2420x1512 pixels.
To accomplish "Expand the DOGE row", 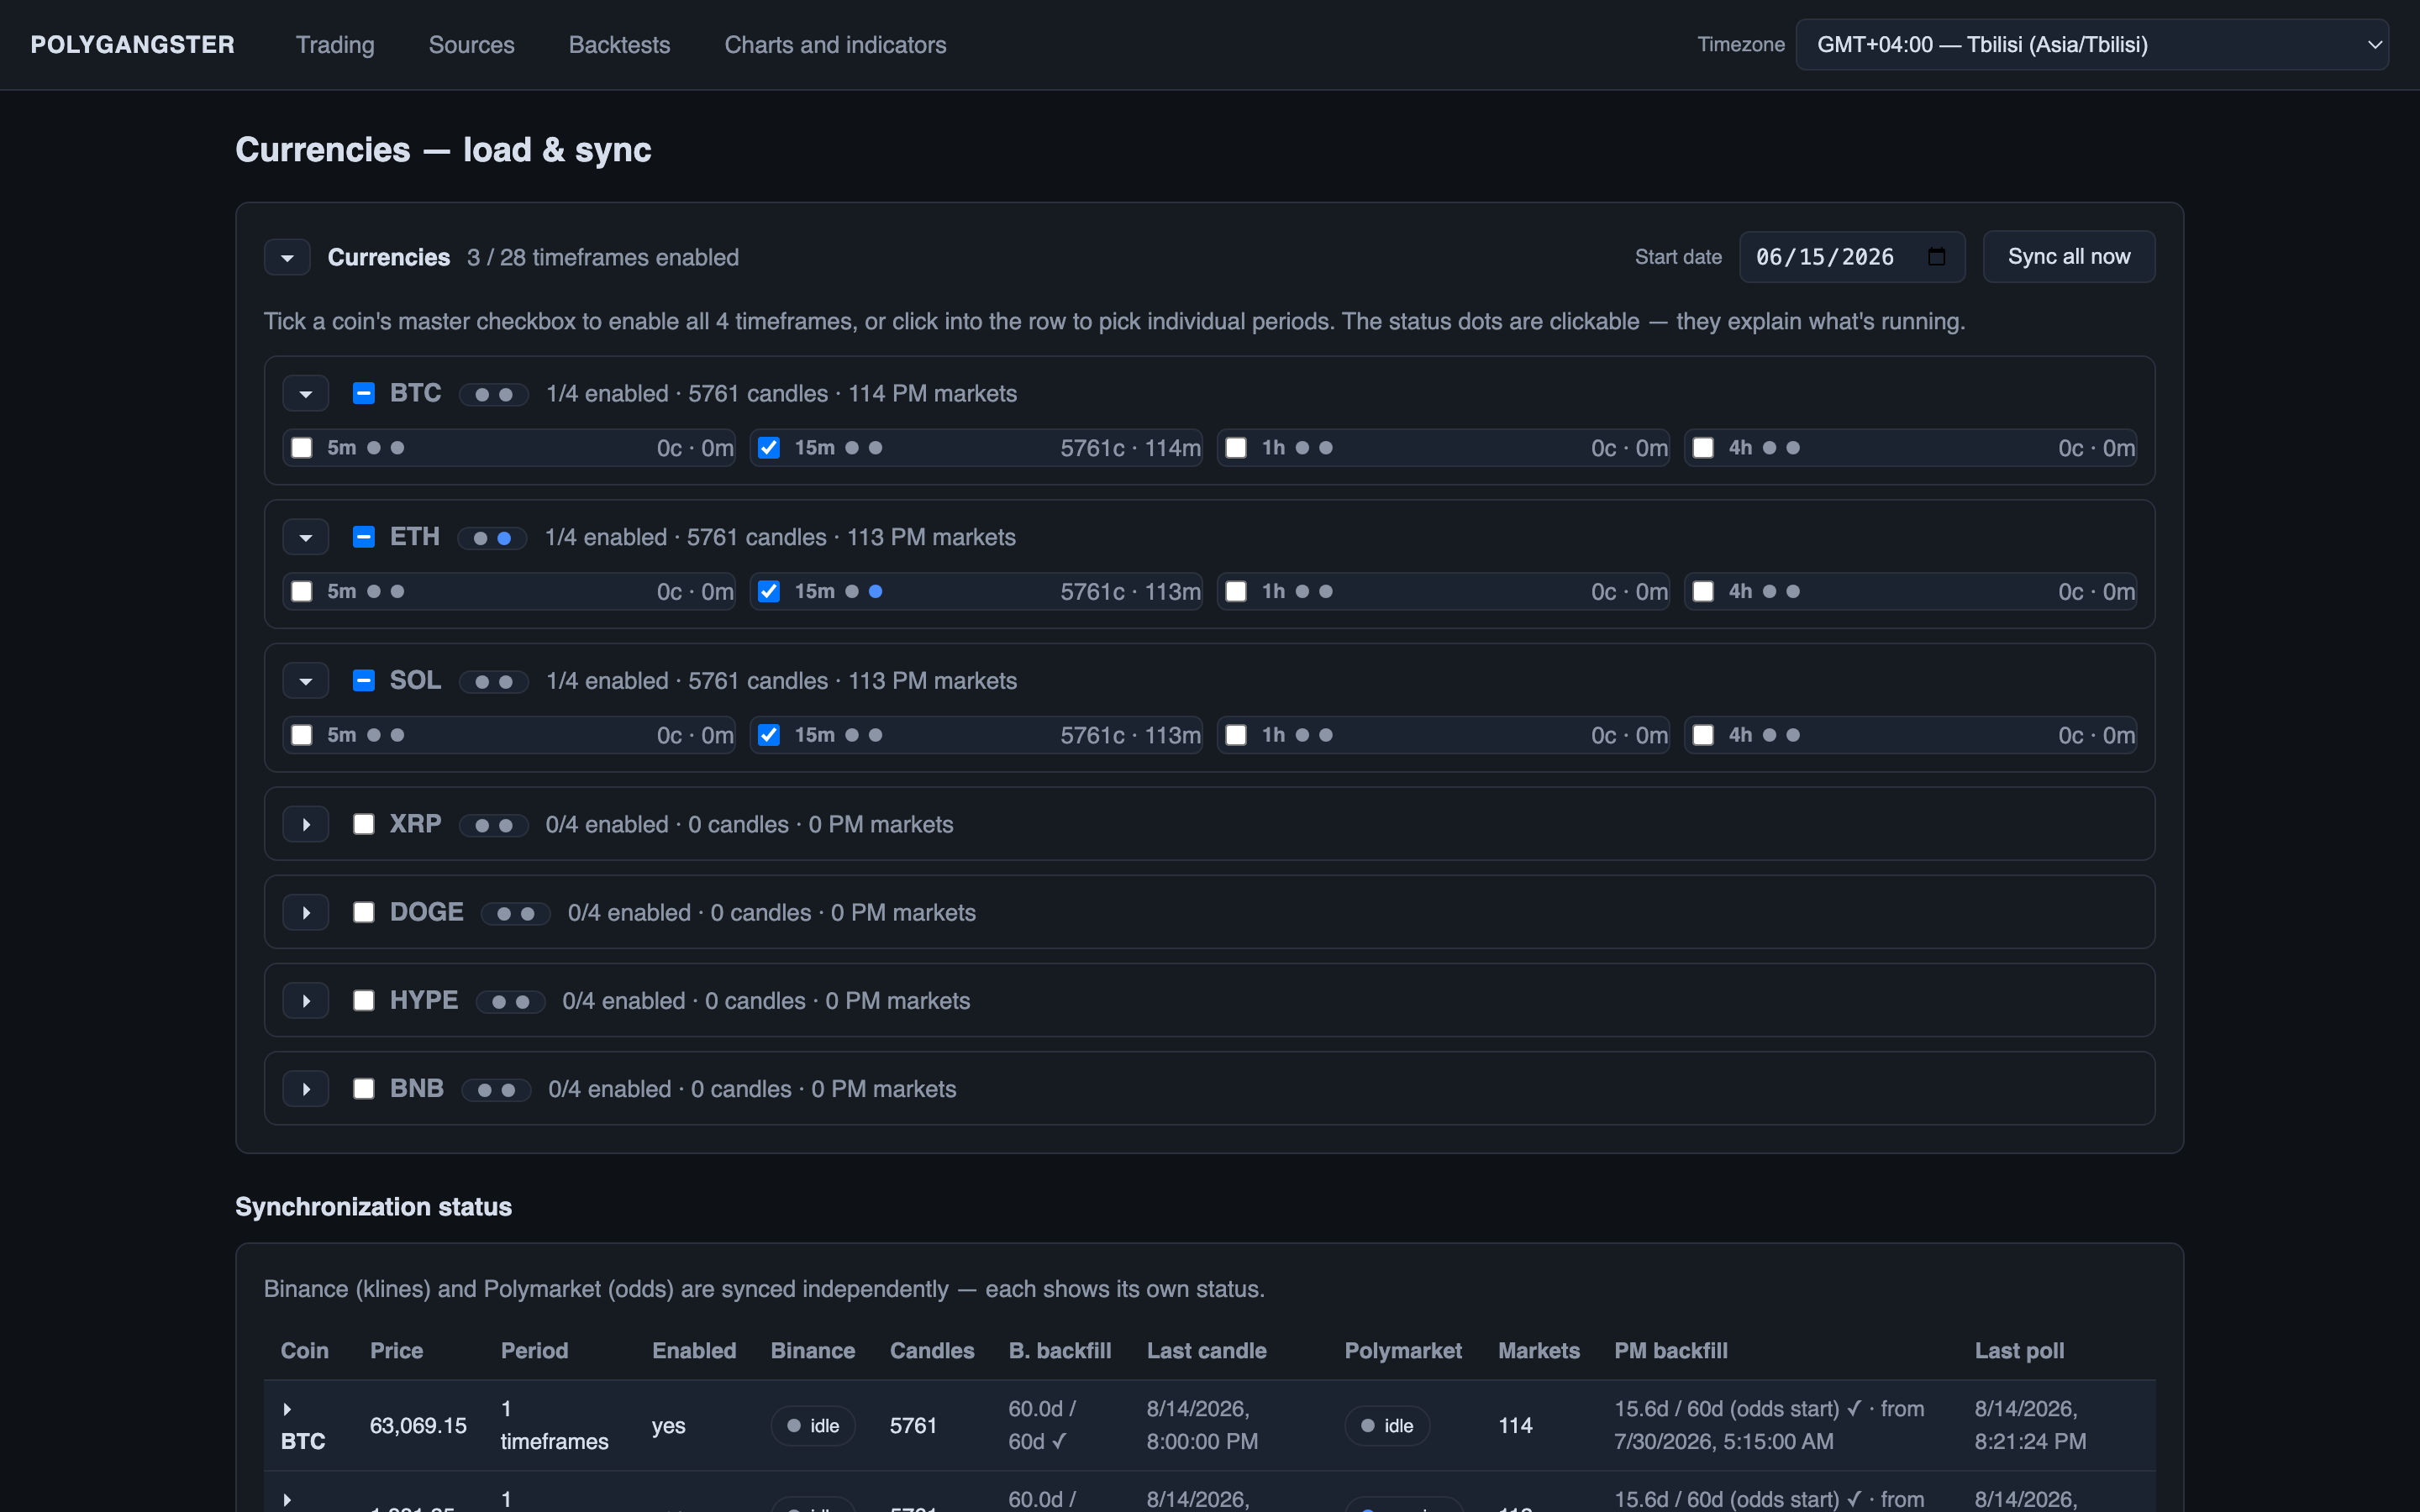I will [x=306, y=913].
